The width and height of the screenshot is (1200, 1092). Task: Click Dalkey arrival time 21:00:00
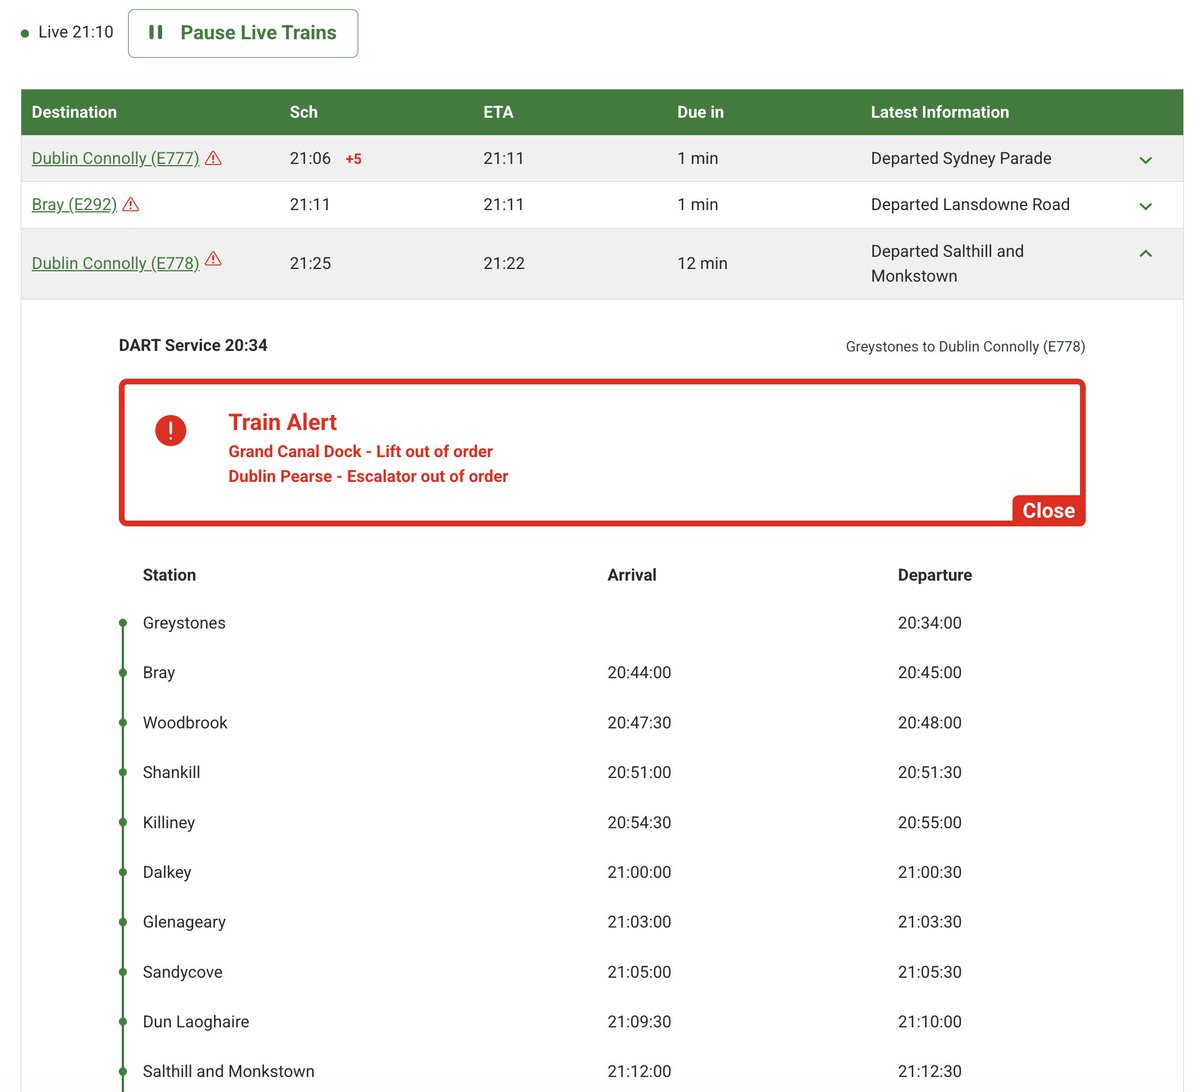tap(639, 872)
